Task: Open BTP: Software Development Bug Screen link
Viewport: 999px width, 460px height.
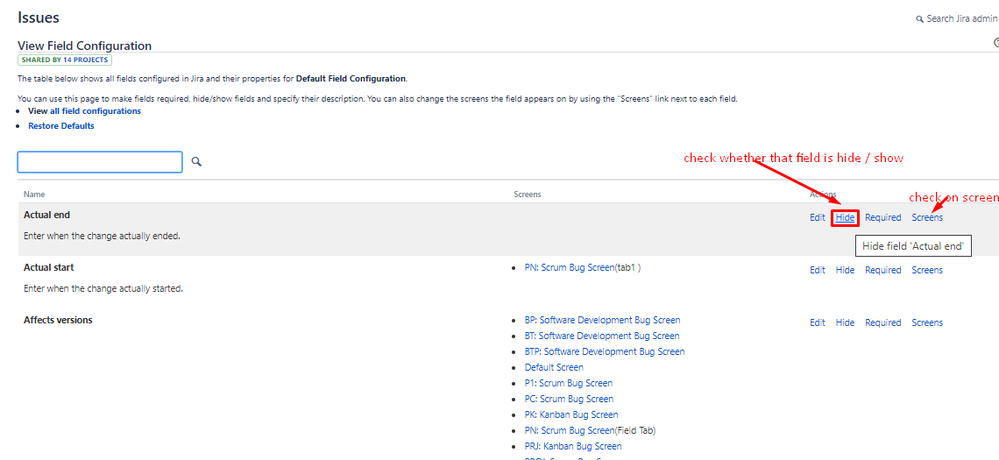Action: click(605, 352)
